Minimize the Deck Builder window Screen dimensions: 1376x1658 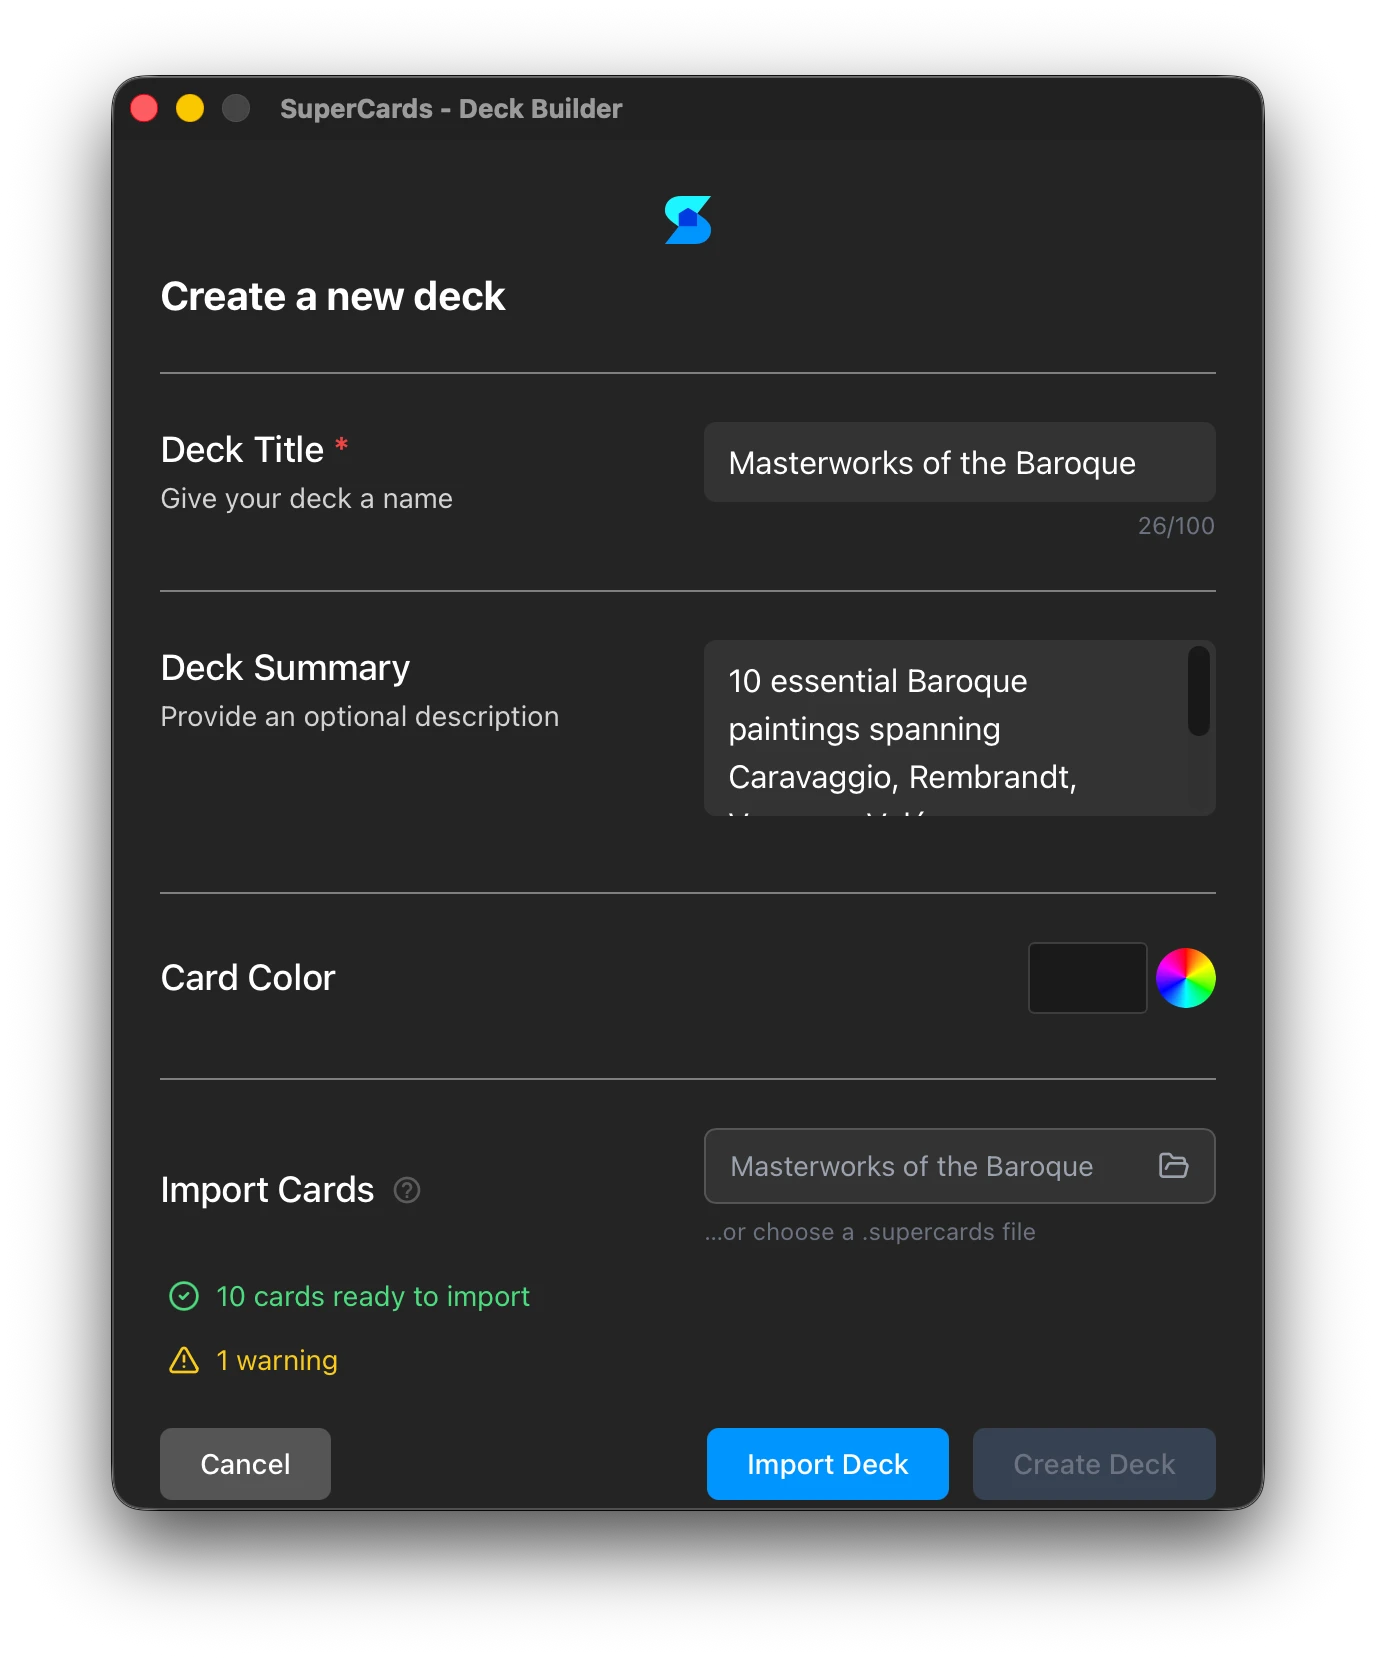pyautogui.click(x=190, y=108)
